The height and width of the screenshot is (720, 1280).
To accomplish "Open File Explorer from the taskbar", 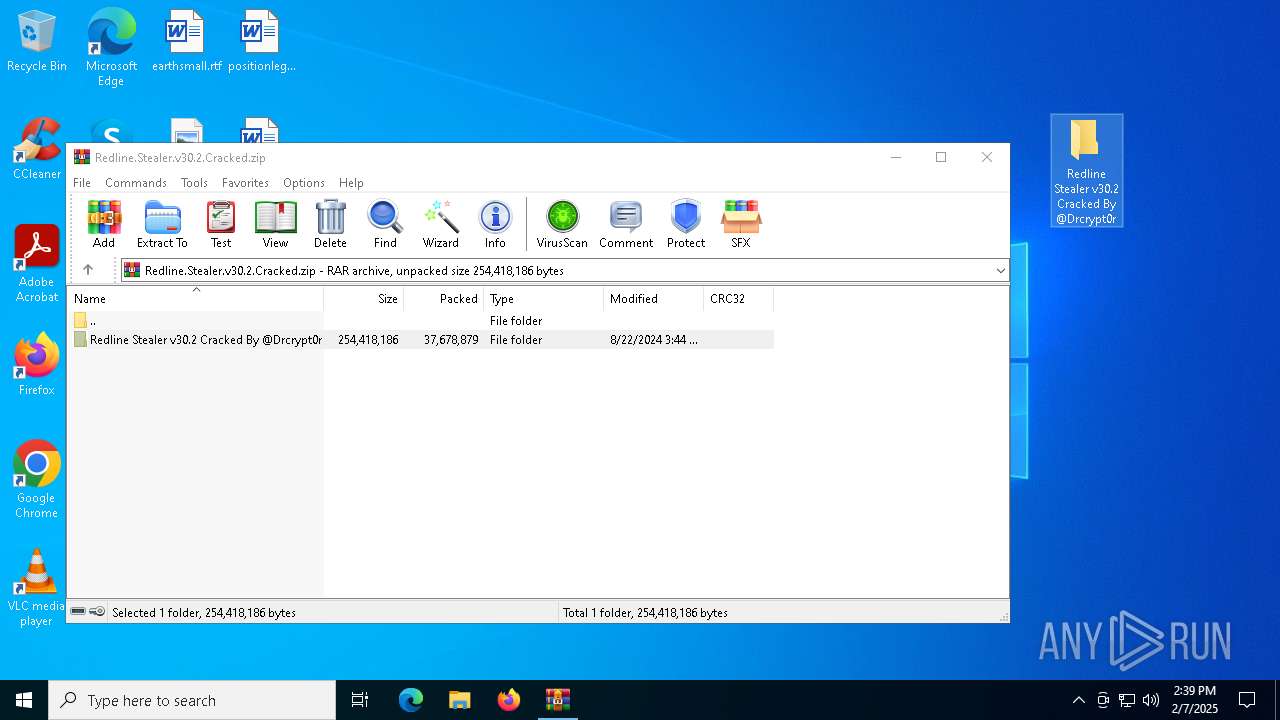I will [x=459, y=700].
